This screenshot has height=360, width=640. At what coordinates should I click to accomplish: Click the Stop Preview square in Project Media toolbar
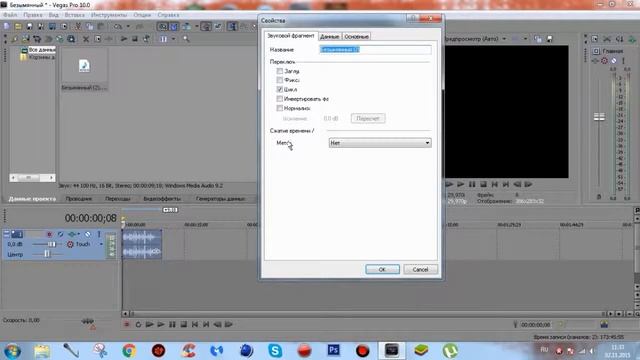point(135,39)
